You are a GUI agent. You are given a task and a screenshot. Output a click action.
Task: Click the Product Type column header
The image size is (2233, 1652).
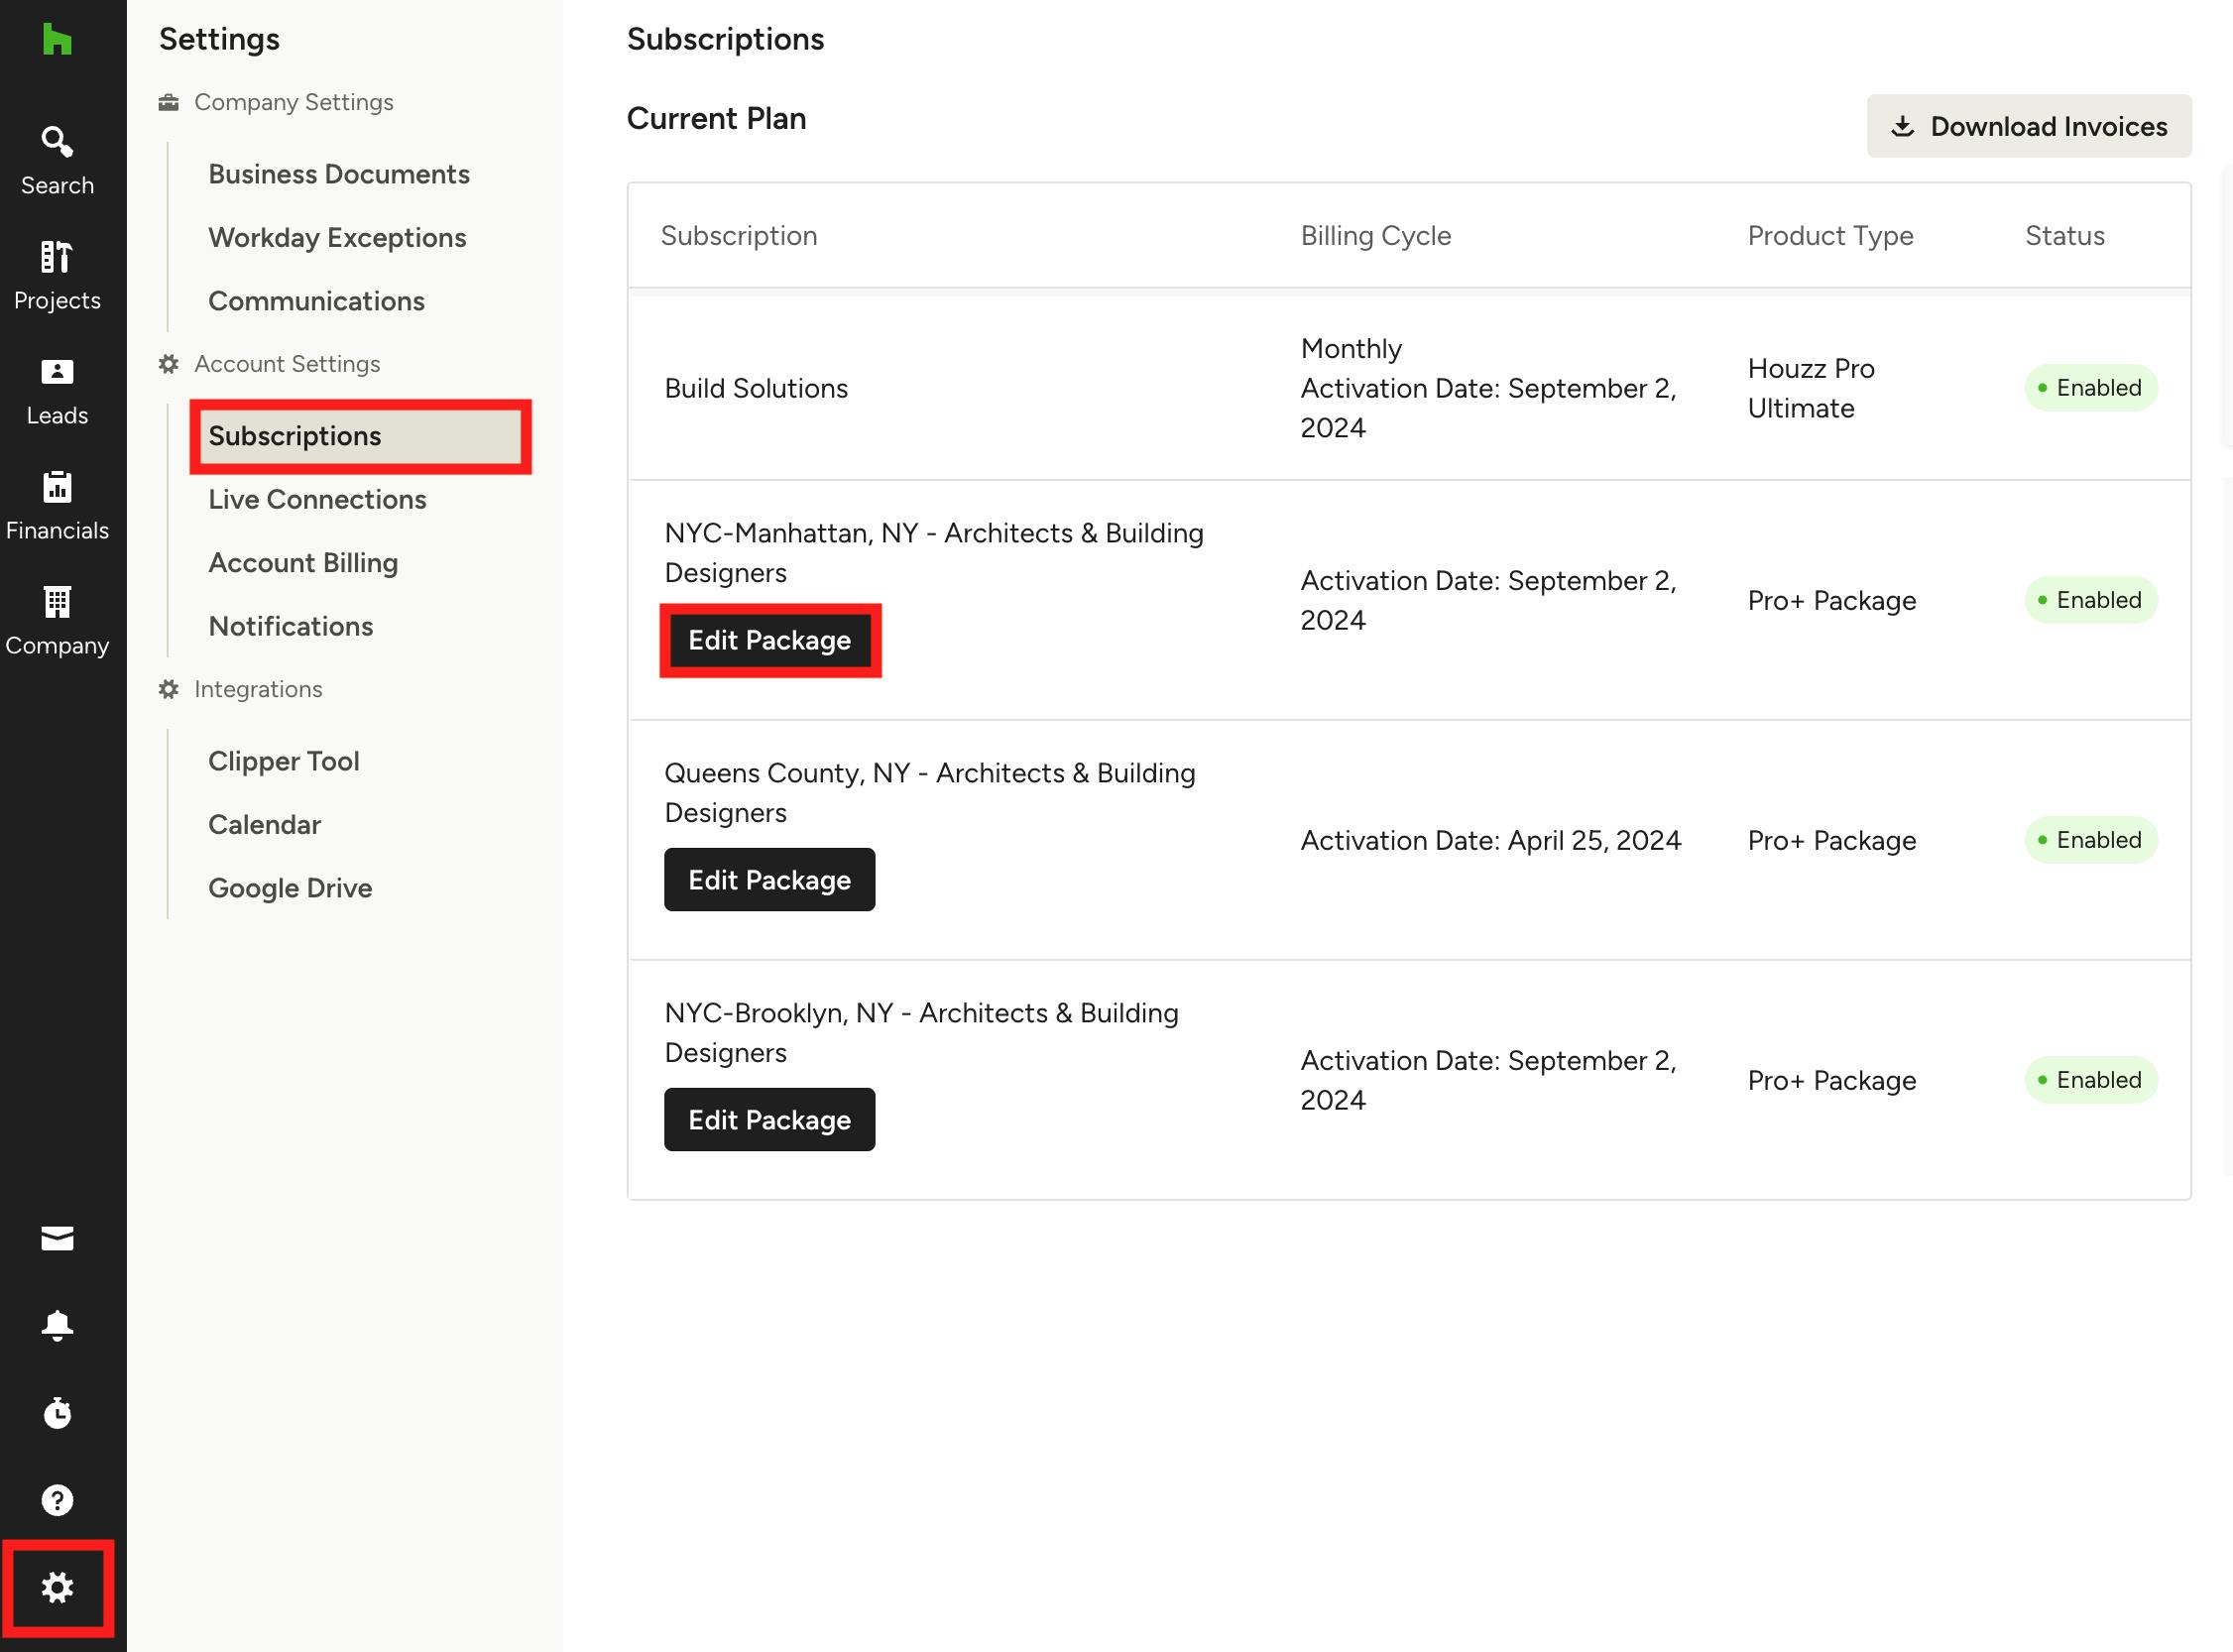1831,236
